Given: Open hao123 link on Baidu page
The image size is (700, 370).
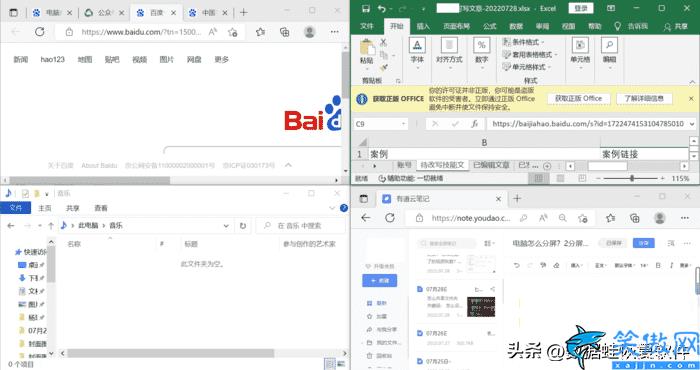Looking at the screenshot, I should click(x=53, y=59).
